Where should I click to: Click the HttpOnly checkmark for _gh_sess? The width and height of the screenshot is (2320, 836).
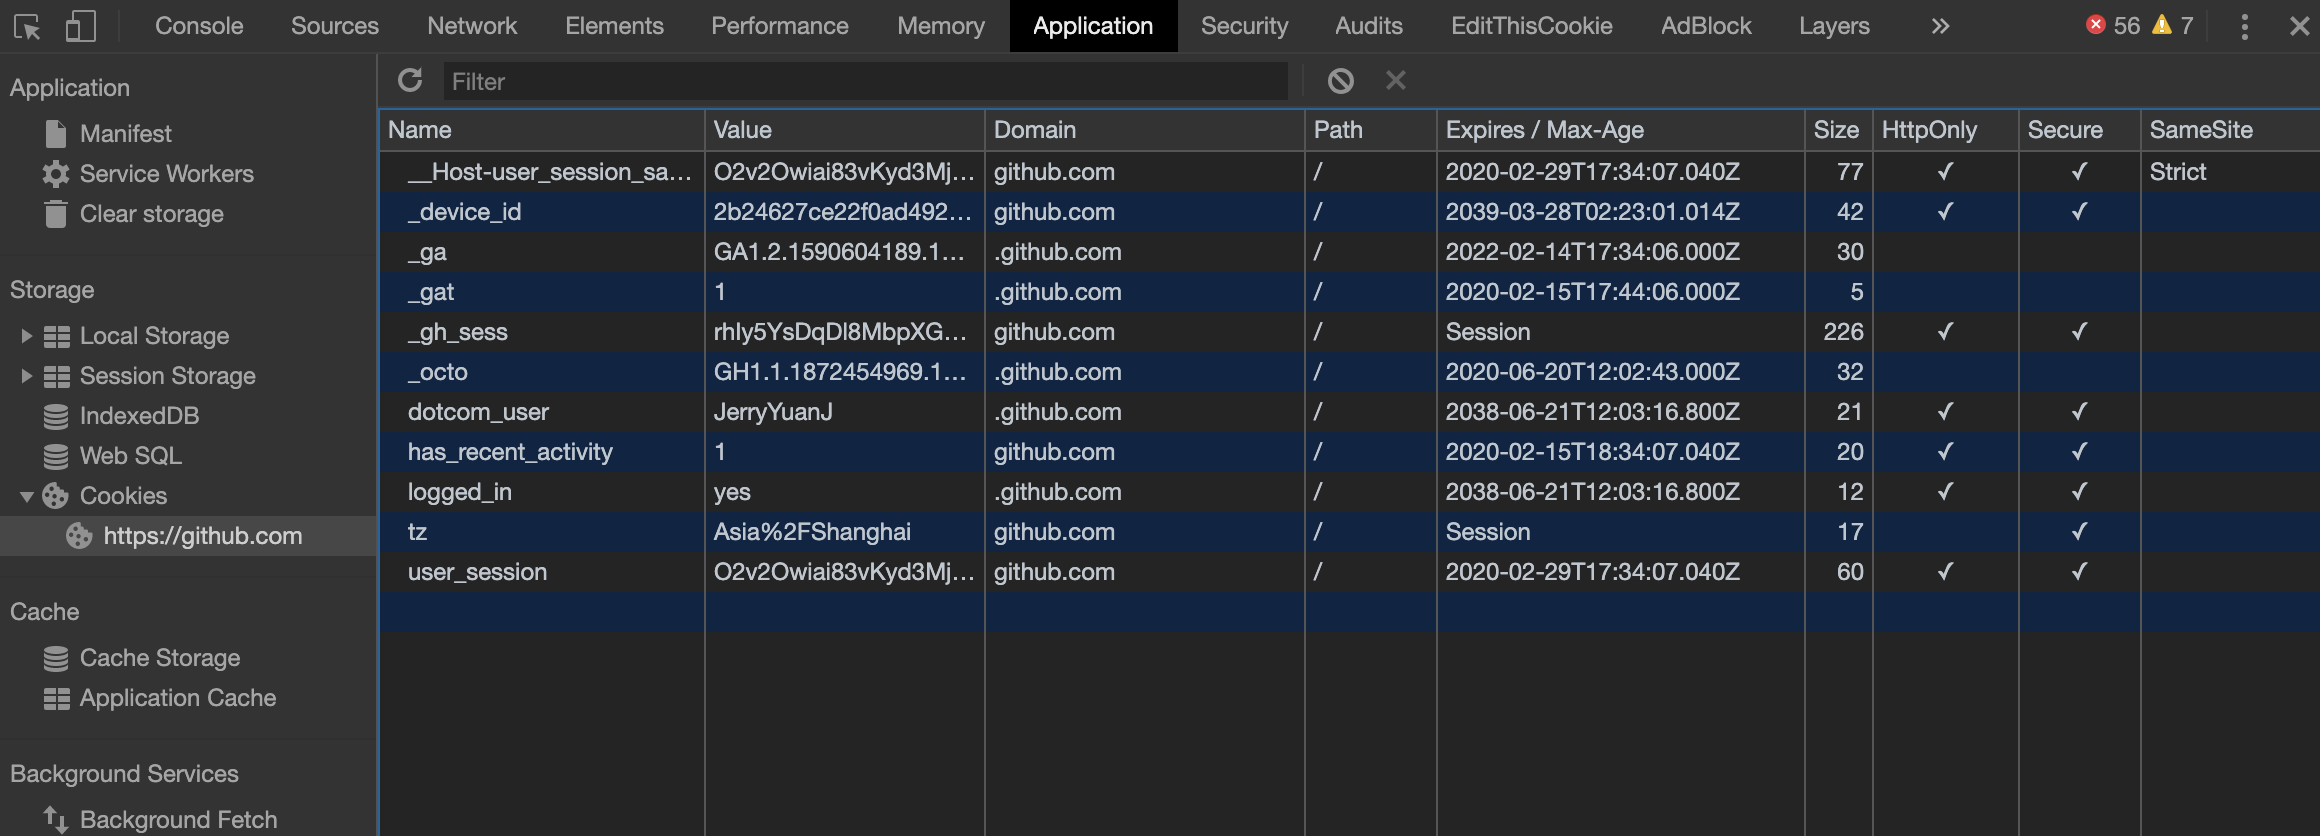coord(1945,331)
